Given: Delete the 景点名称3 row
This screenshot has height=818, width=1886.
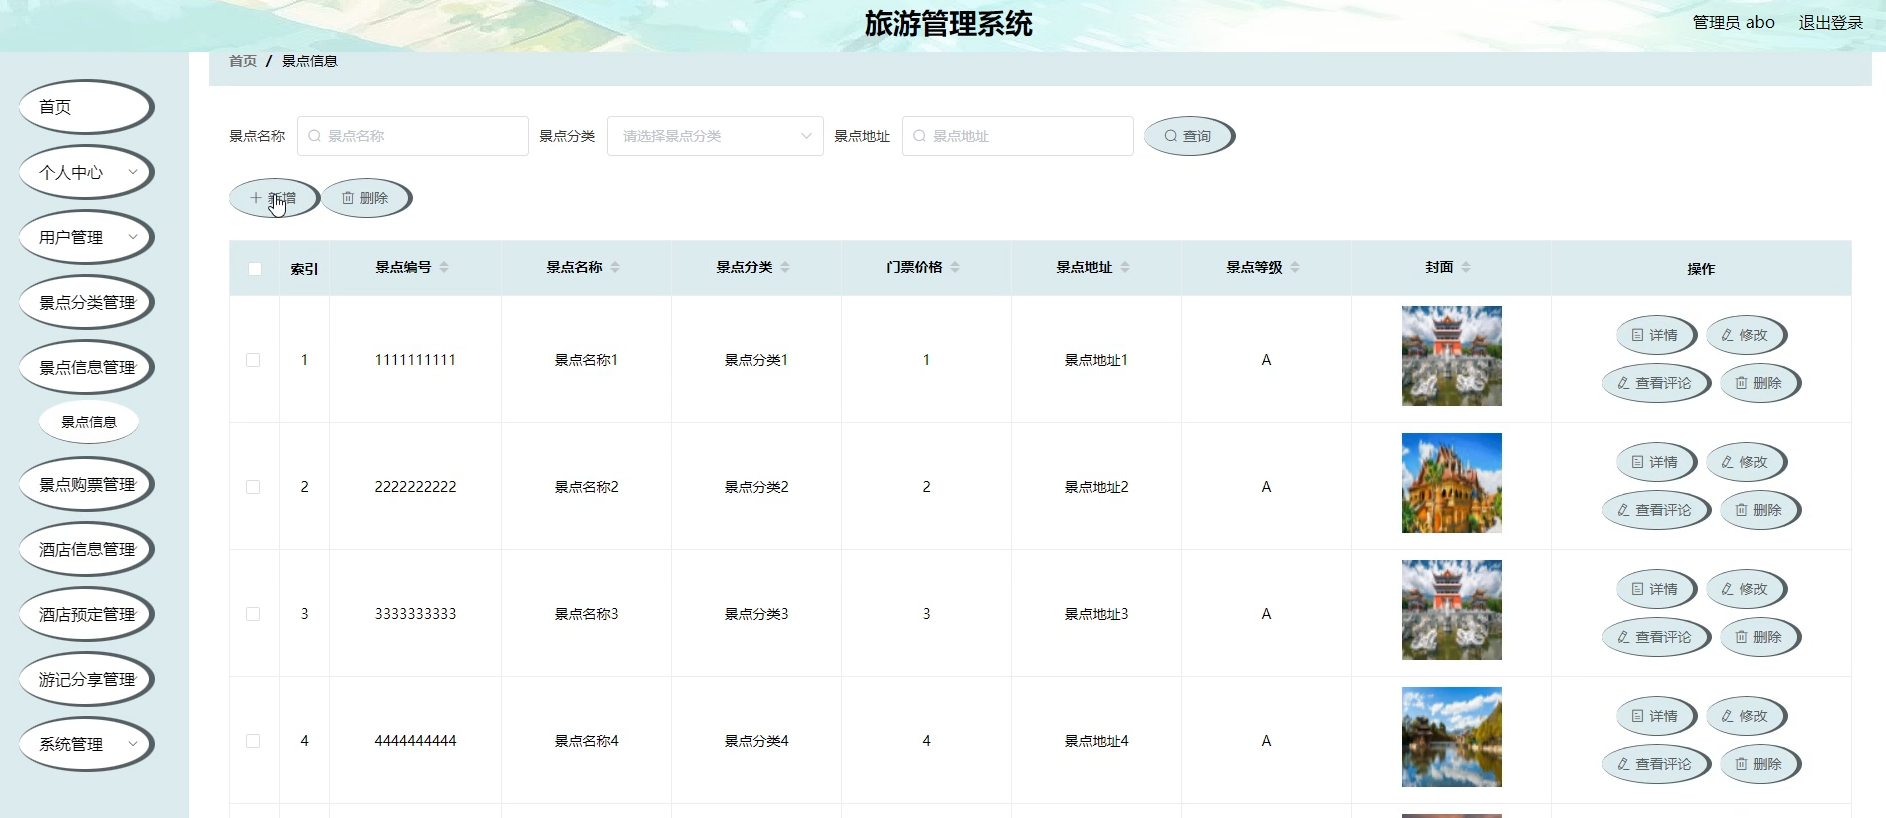Looking at the screenshot, I should (x=1759, y=637).
